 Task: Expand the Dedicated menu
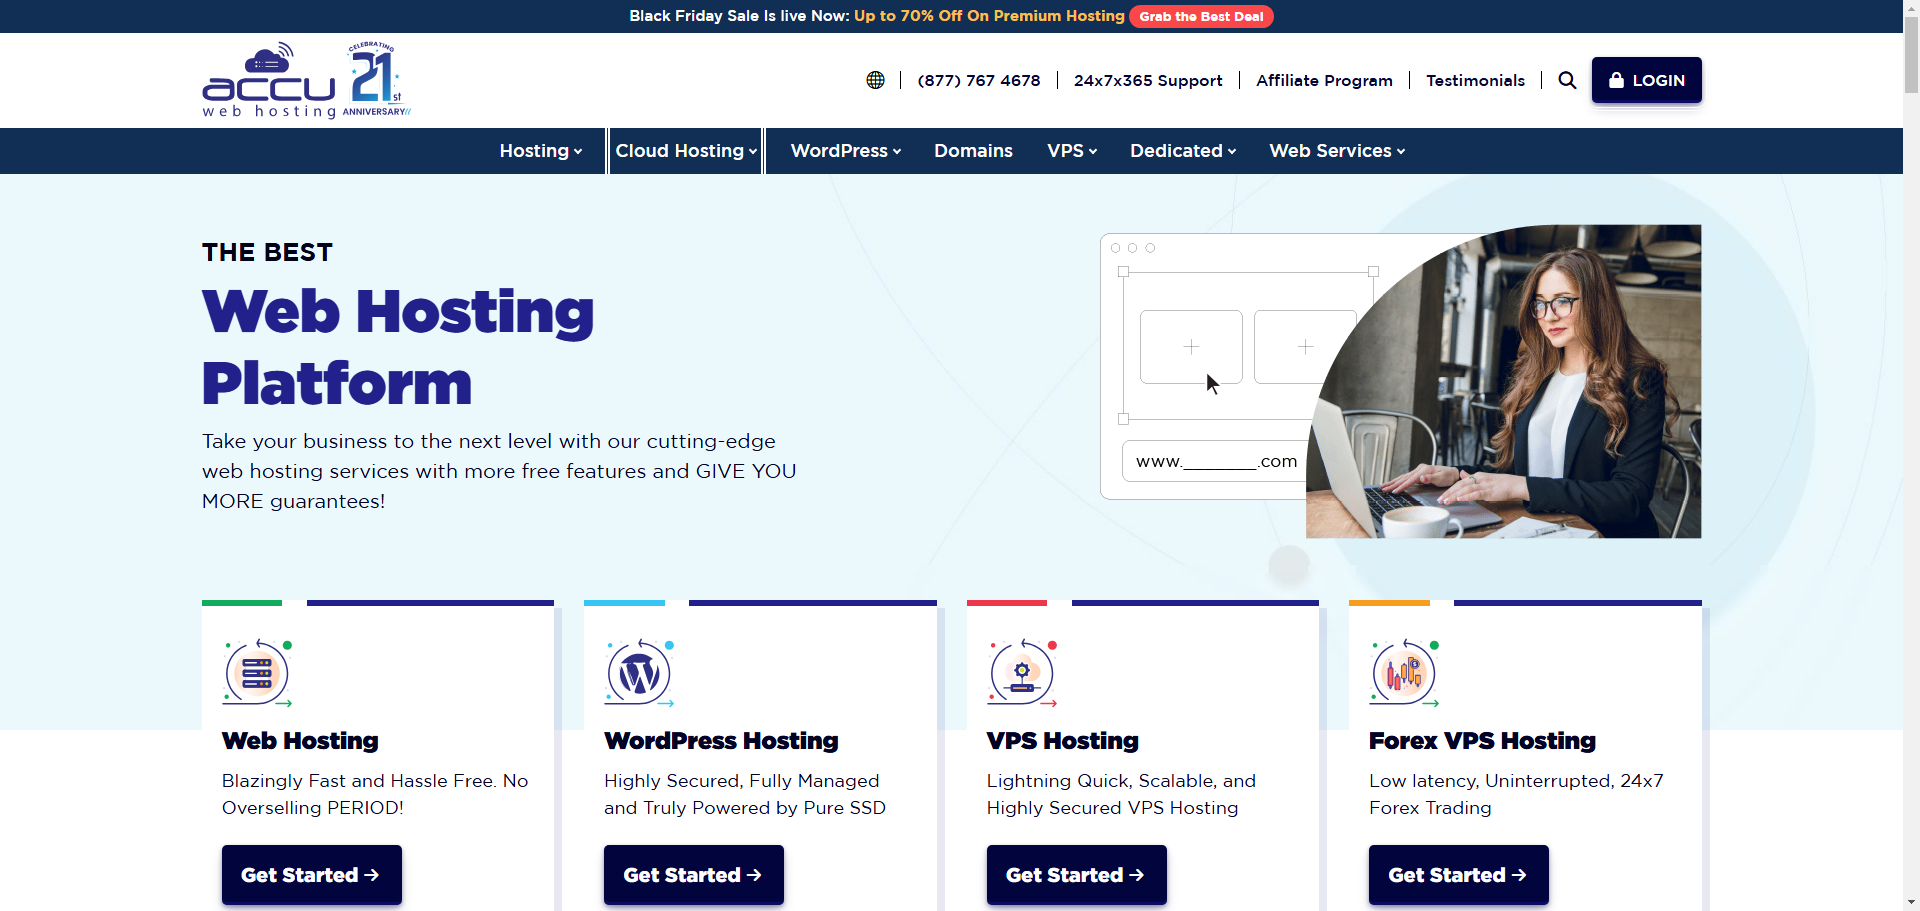pos(1183,151)
